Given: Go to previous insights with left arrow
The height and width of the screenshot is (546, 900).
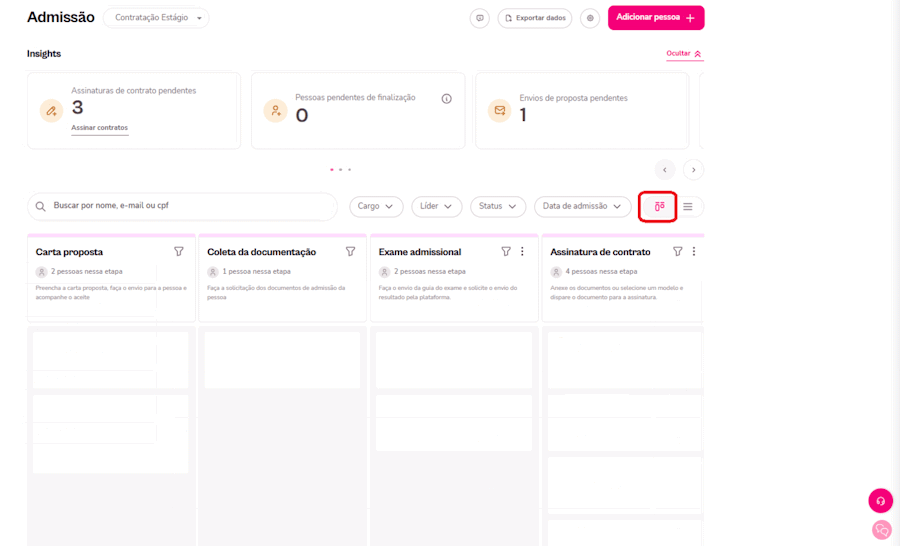Looking at the screenshot, I should (665, 170).
